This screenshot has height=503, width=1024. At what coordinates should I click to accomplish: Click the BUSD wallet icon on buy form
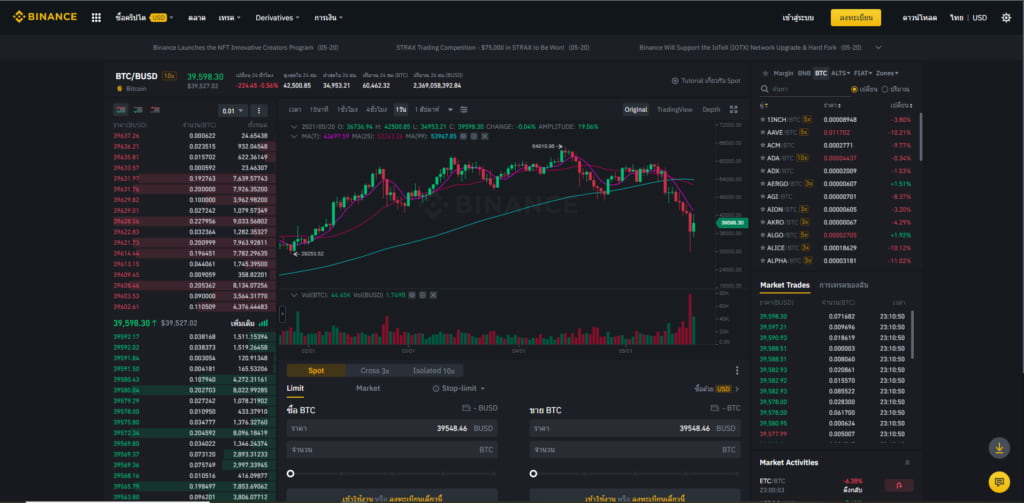pos(466,408)
